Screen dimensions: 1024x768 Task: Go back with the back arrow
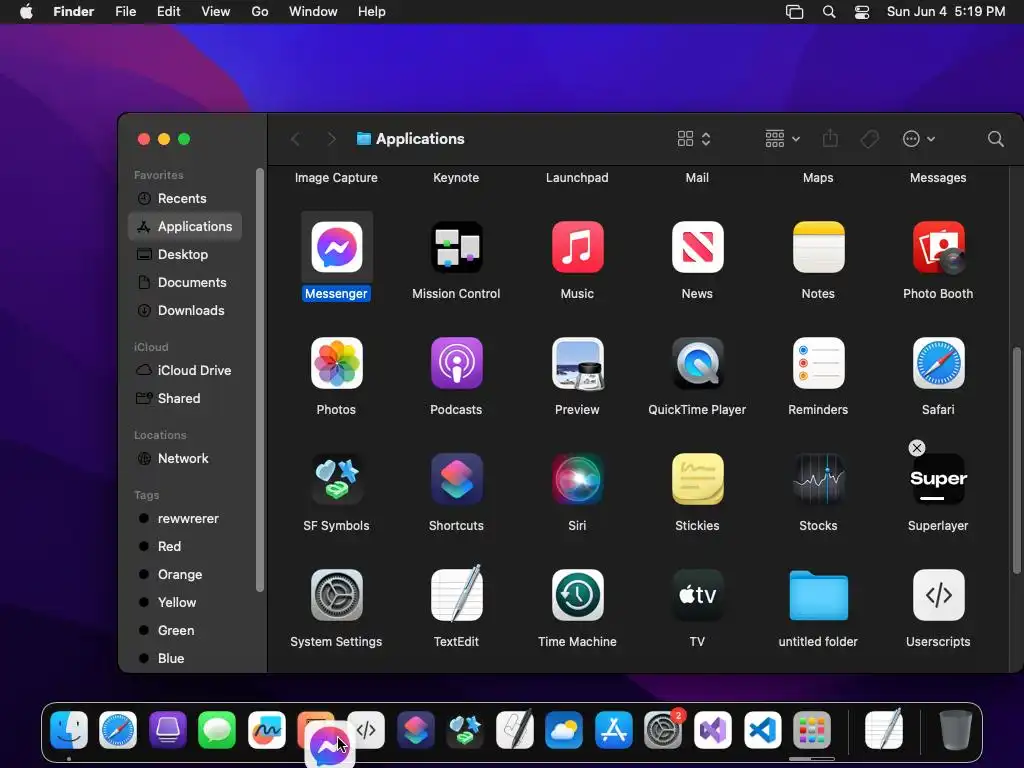[295, 138]
